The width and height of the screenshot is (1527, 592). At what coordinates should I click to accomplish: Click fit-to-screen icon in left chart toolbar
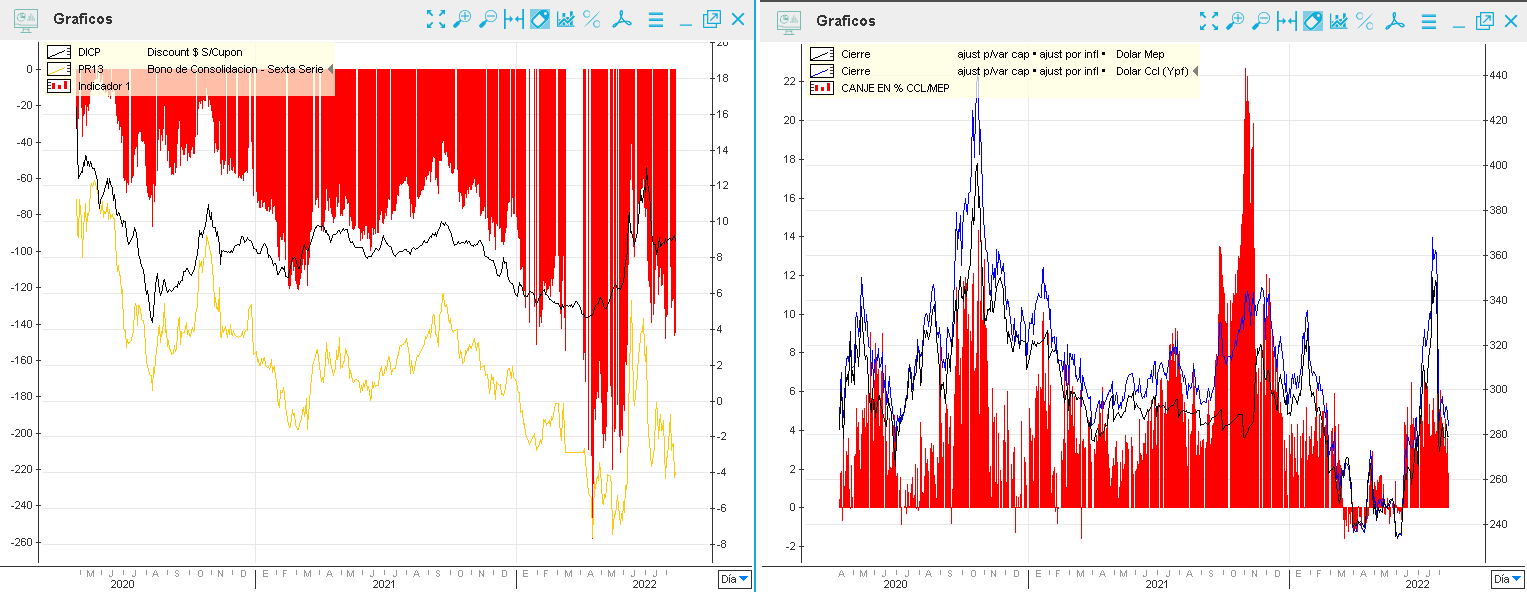click(x=435, y=19)
